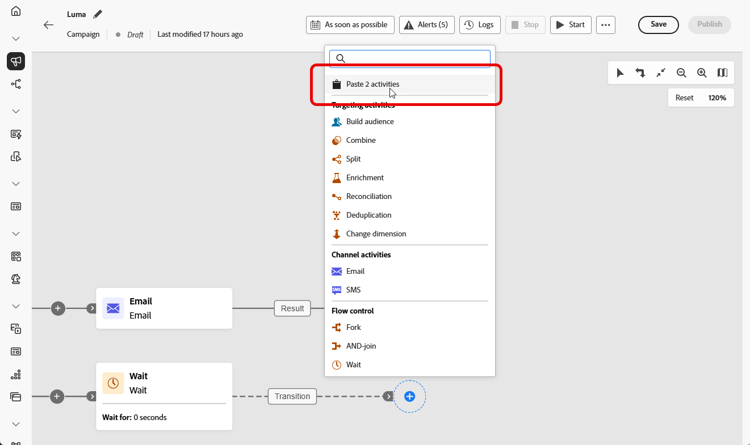Reset the canvas zoom level
The width and height of the screenshot is (750, 445).
[684, 98]
